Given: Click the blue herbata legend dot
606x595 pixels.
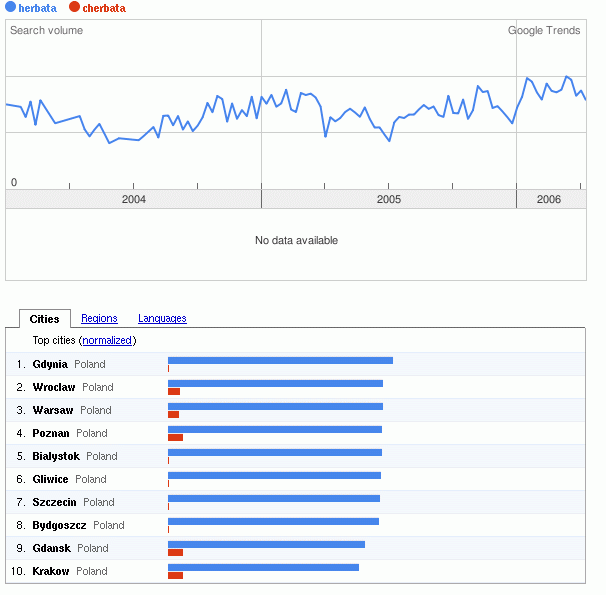Looking at the screenshot, I should click(x=11, y=8).
